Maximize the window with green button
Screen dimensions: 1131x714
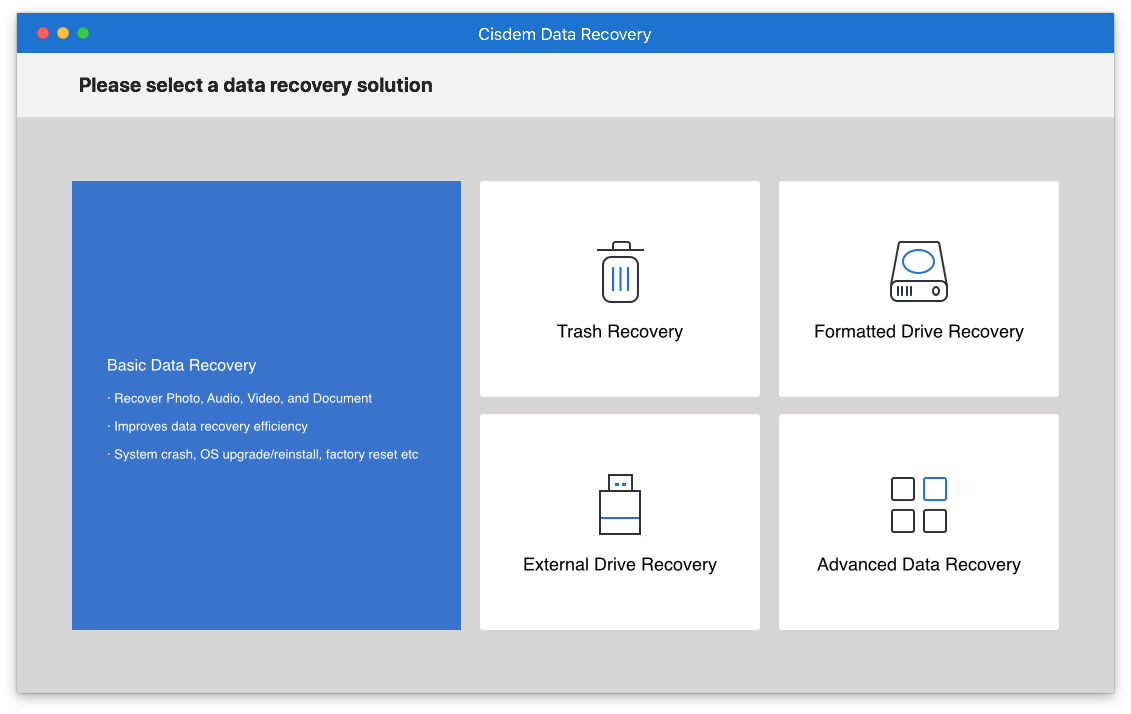[x=83, y=33]
